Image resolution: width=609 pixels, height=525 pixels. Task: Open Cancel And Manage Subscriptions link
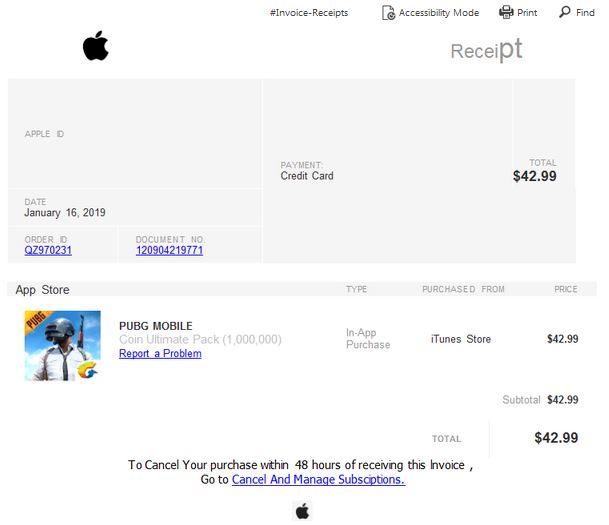318,480
